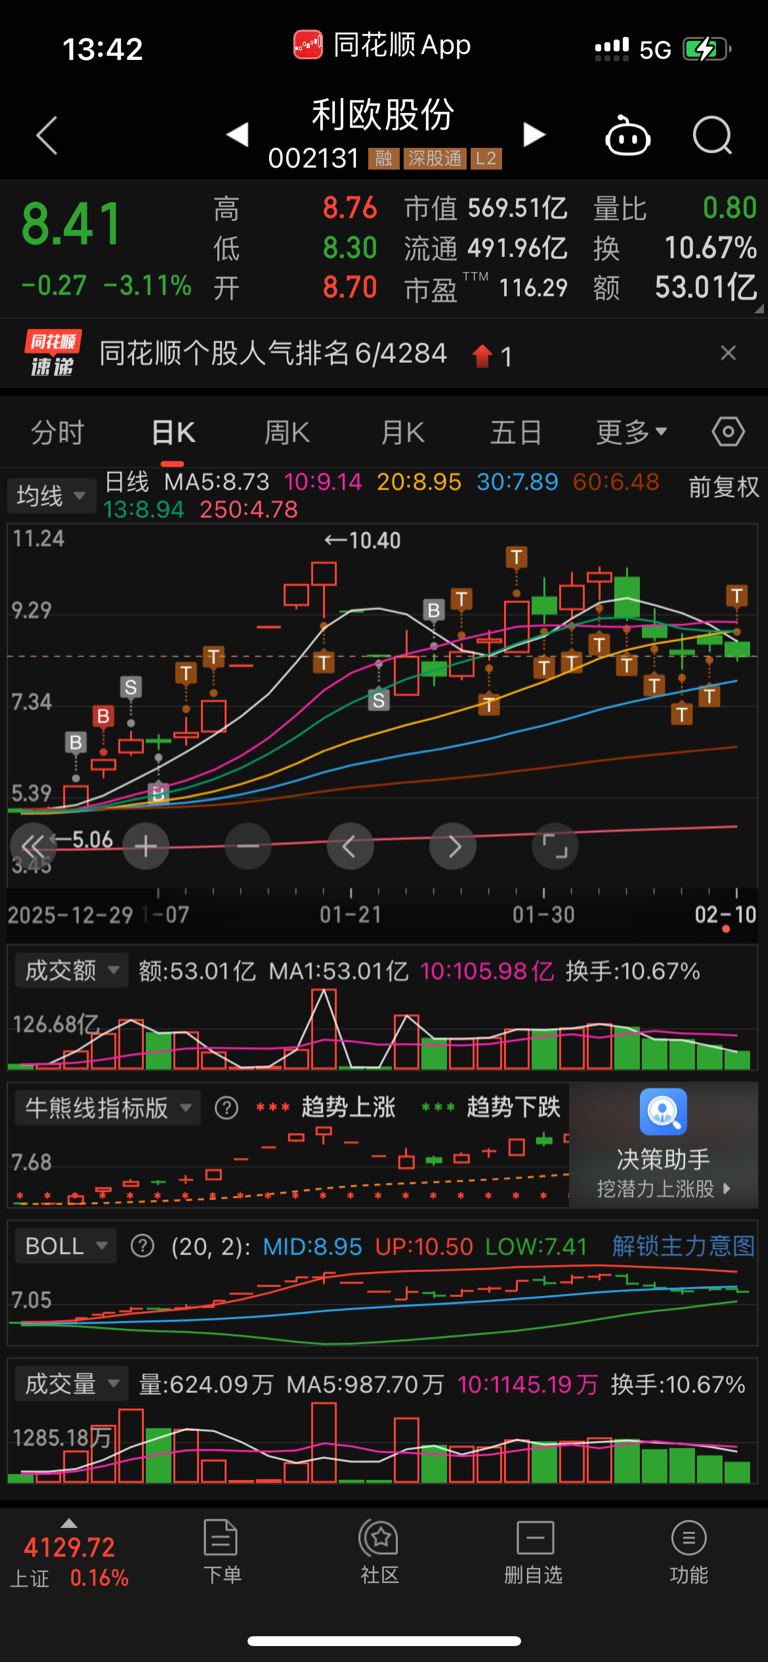Open help for 牛熊线指标版 indicator
Screen dimensions: 768x1663
[x=227, y=1108]
